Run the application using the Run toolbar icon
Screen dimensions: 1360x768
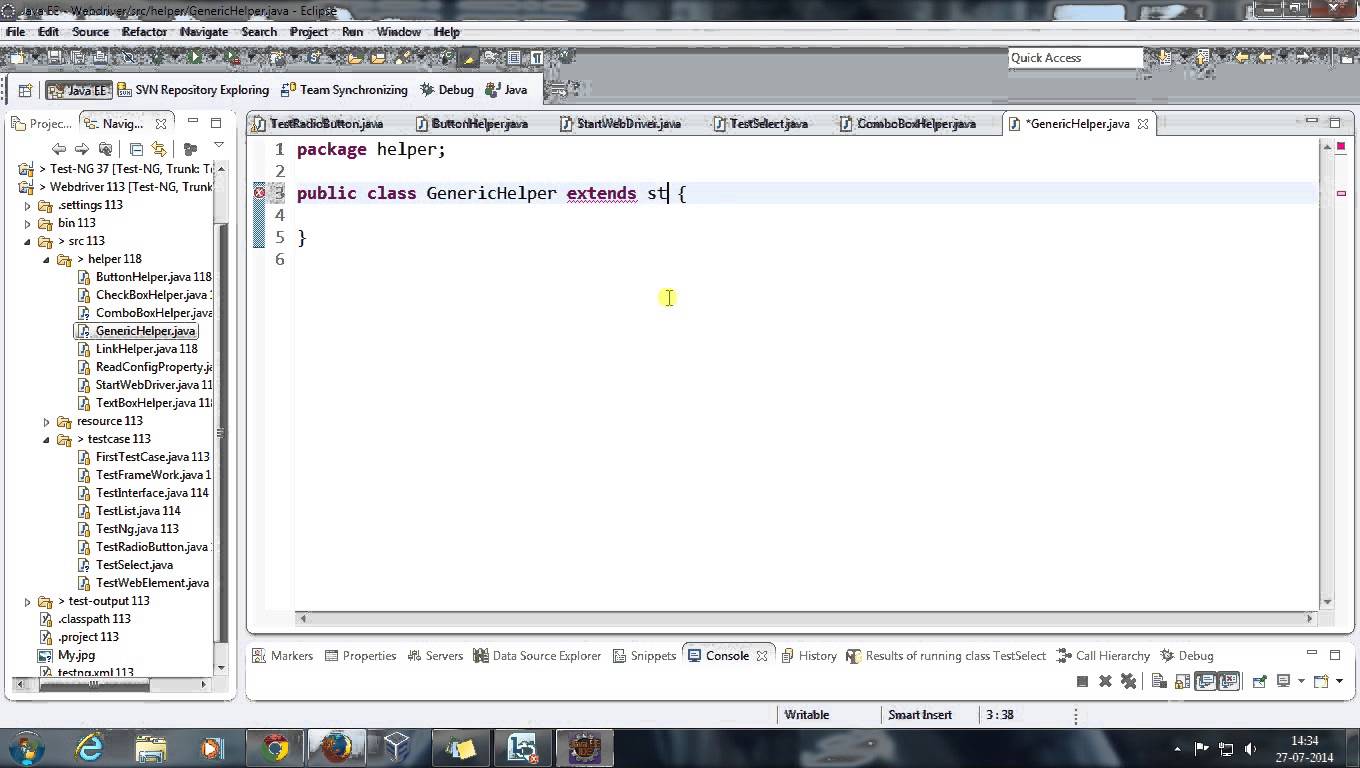pyautogui.click(x=195, y=58)
